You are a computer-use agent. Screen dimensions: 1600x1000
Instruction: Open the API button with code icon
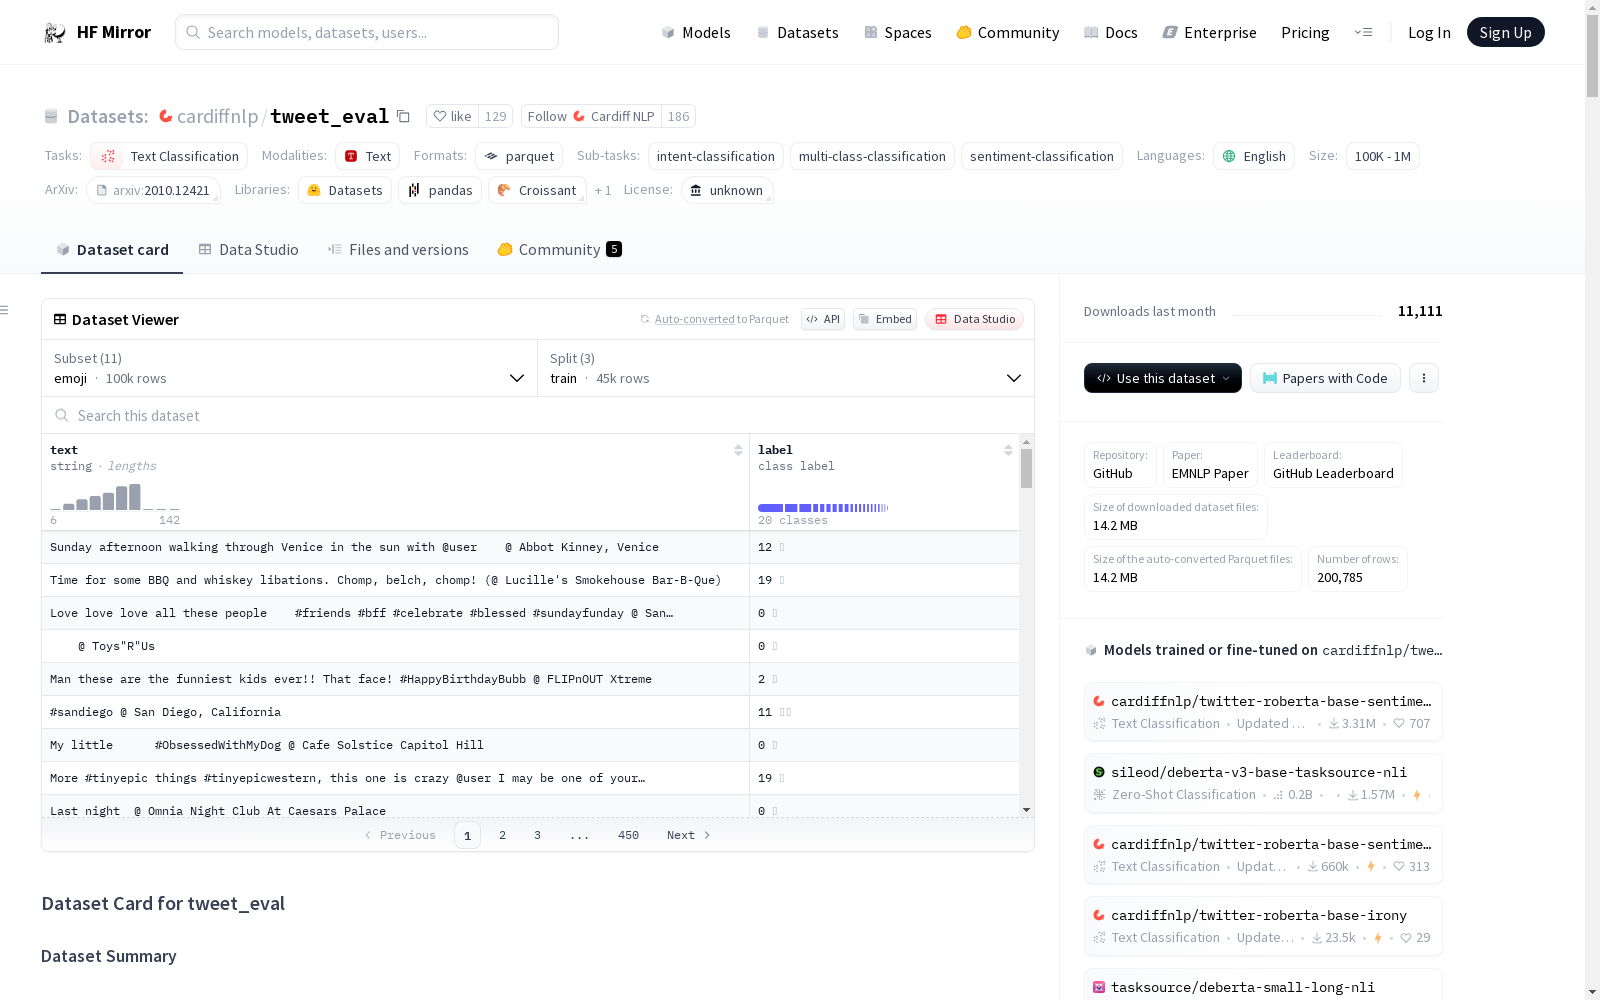(823, 319)
